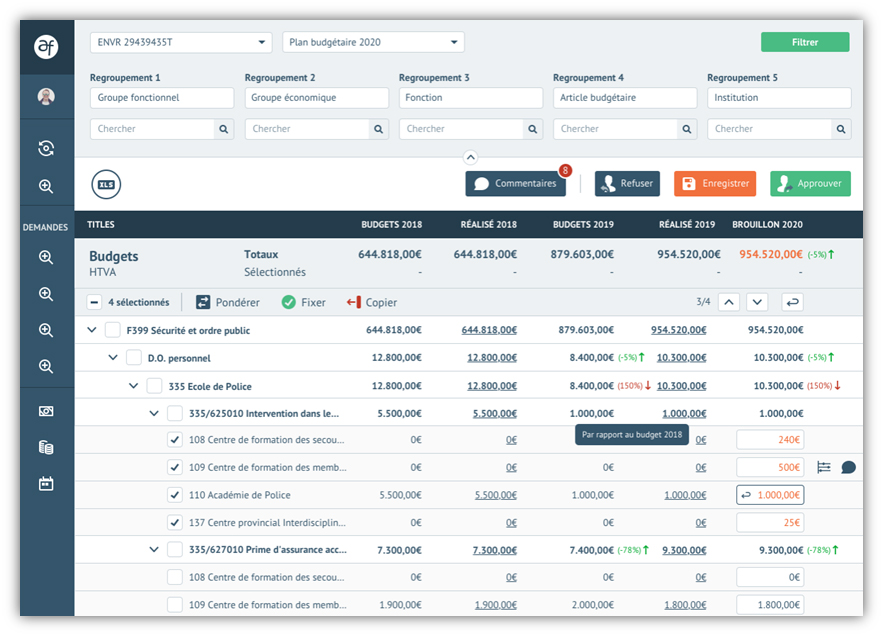Screen dimensions: 883x636
Task: Open the comment bubble on row 109
Action: pos(846,467)
